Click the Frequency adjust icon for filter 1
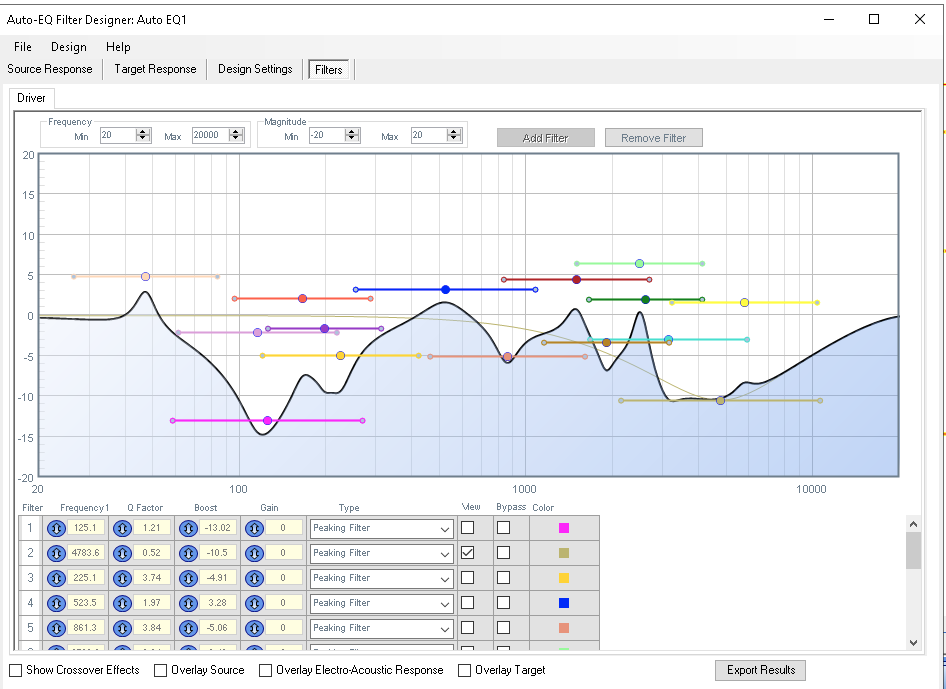The image size is (946, 689). point(56,528)
